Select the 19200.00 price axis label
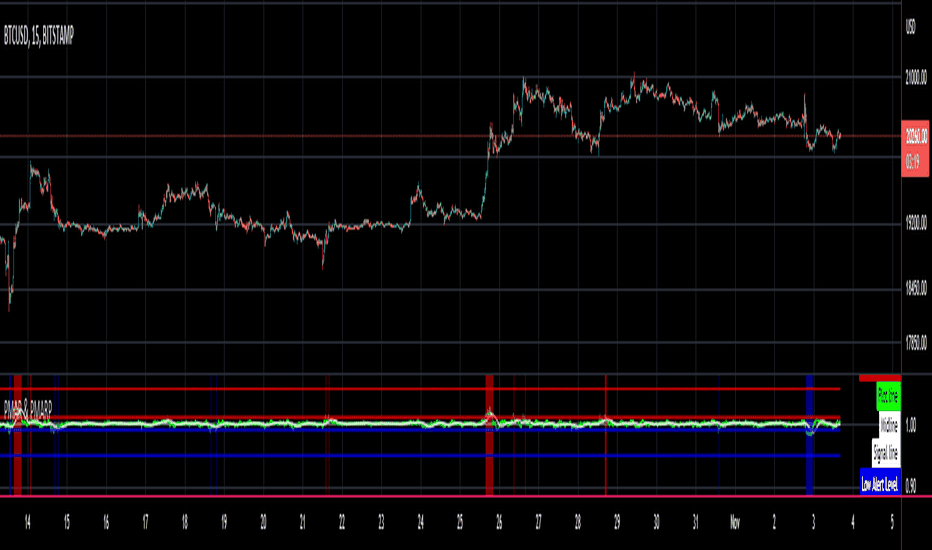This screenshot has width=932, height=550. [x=916, y=224]
